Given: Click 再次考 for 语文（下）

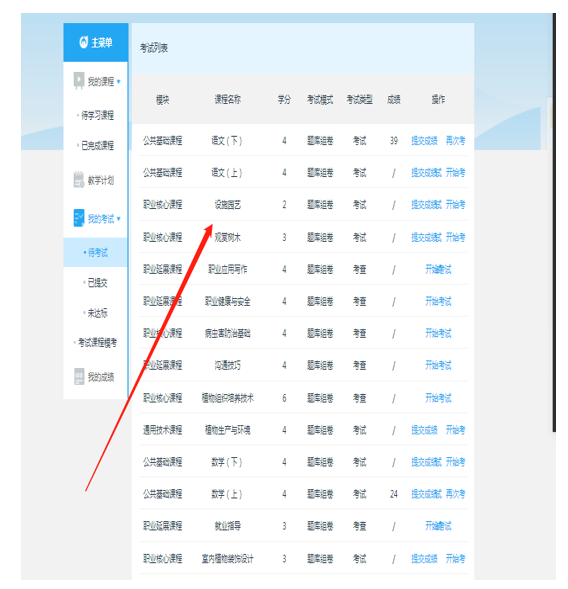Looking at the screenshot, I should [455, 140].
